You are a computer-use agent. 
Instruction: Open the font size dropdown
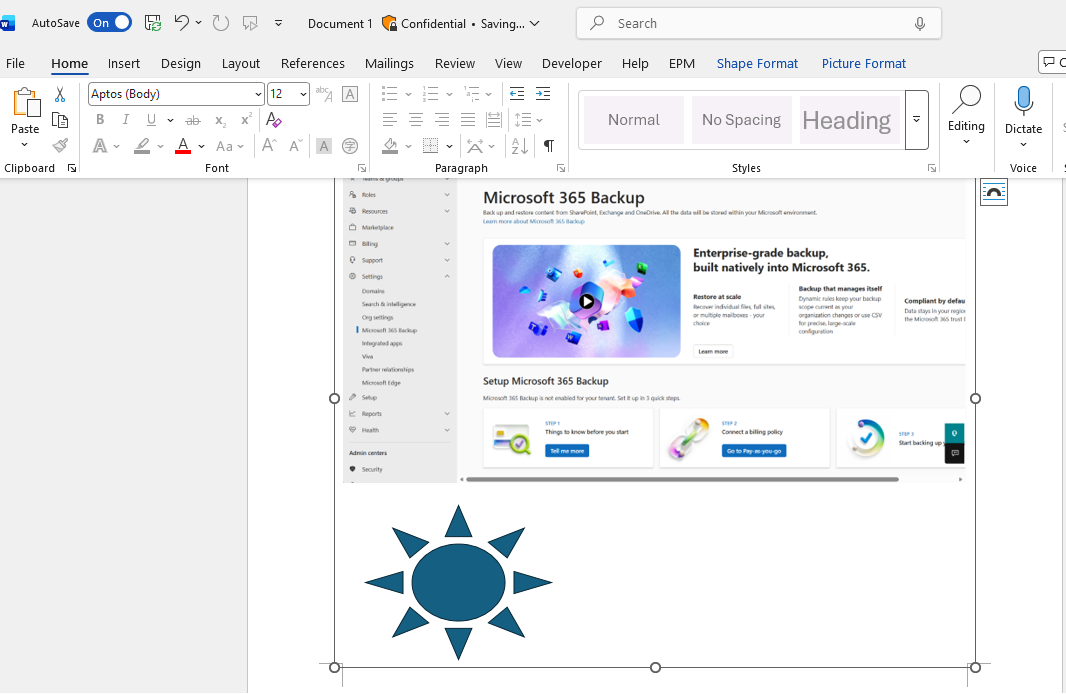click(303, 94)
